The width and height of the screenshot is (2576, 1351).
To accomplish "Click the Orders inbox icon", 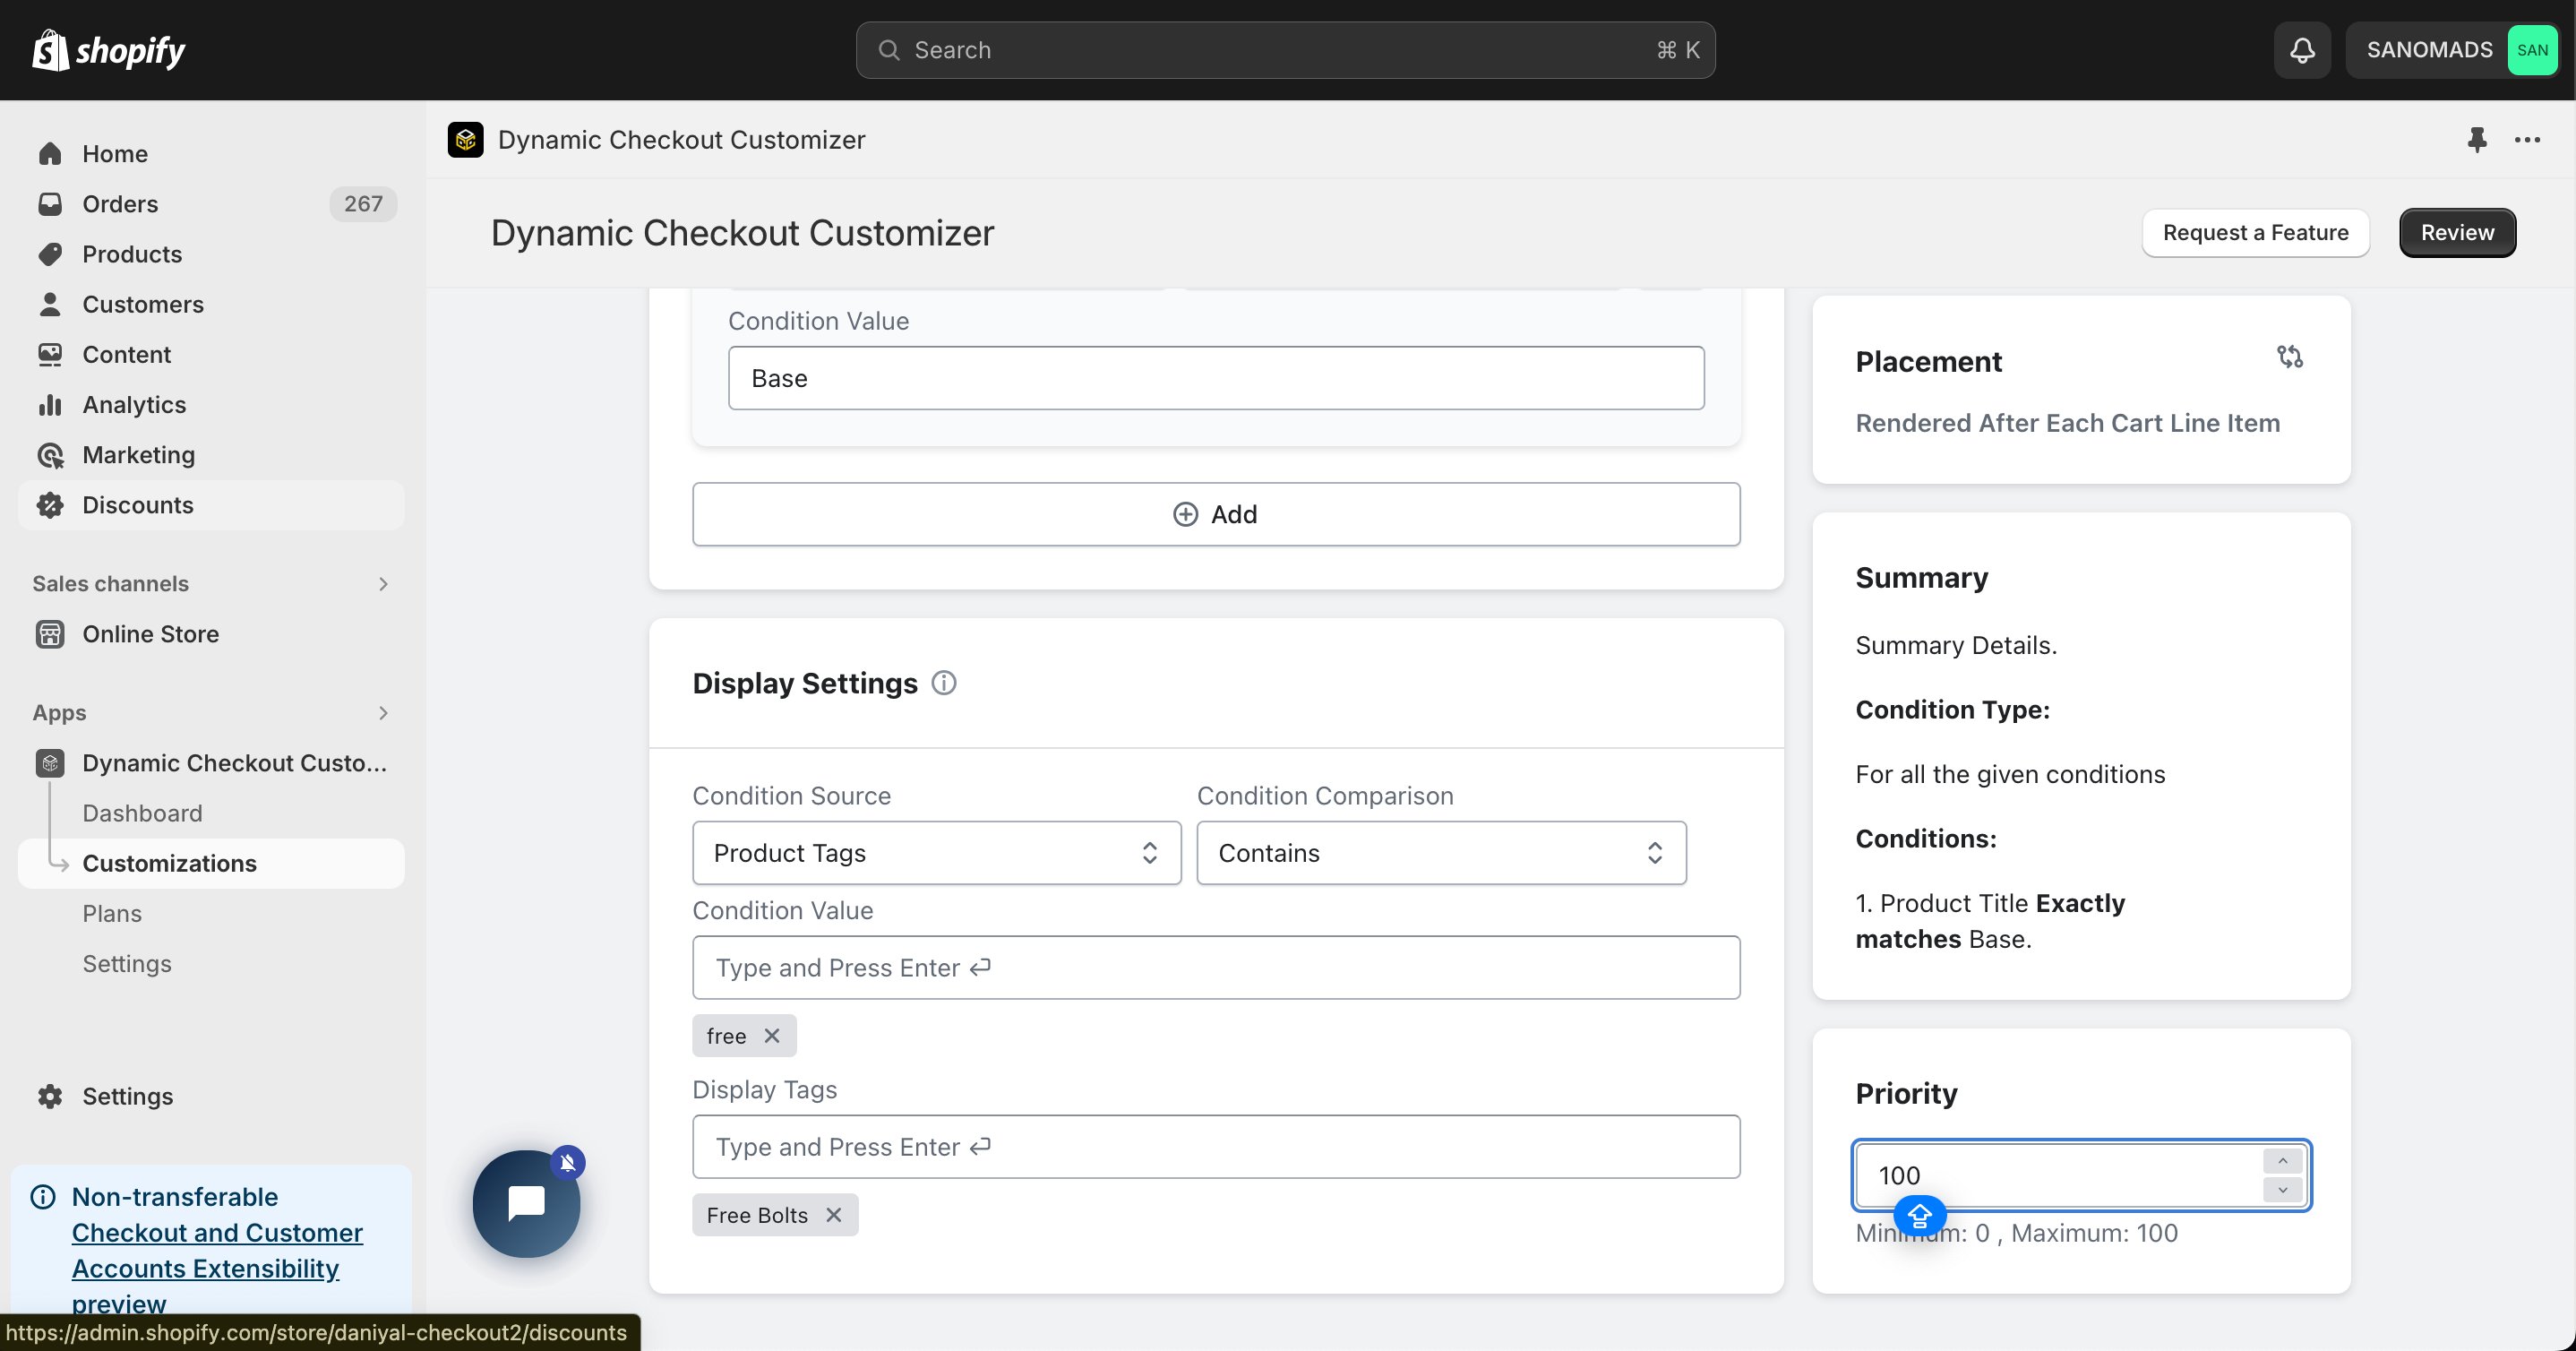I will (x=50, y=204).
